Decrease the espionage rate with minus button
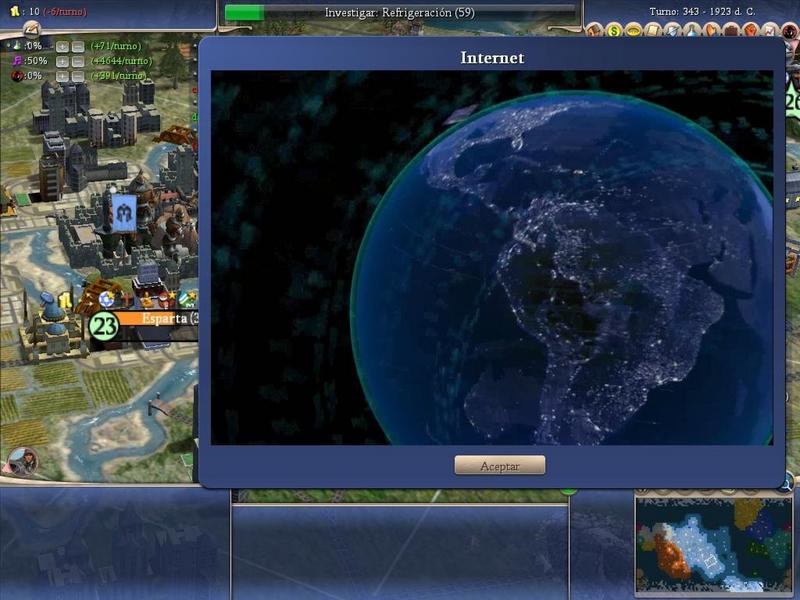The height and width of the screenshot is (600, 800). coord(78,76)
